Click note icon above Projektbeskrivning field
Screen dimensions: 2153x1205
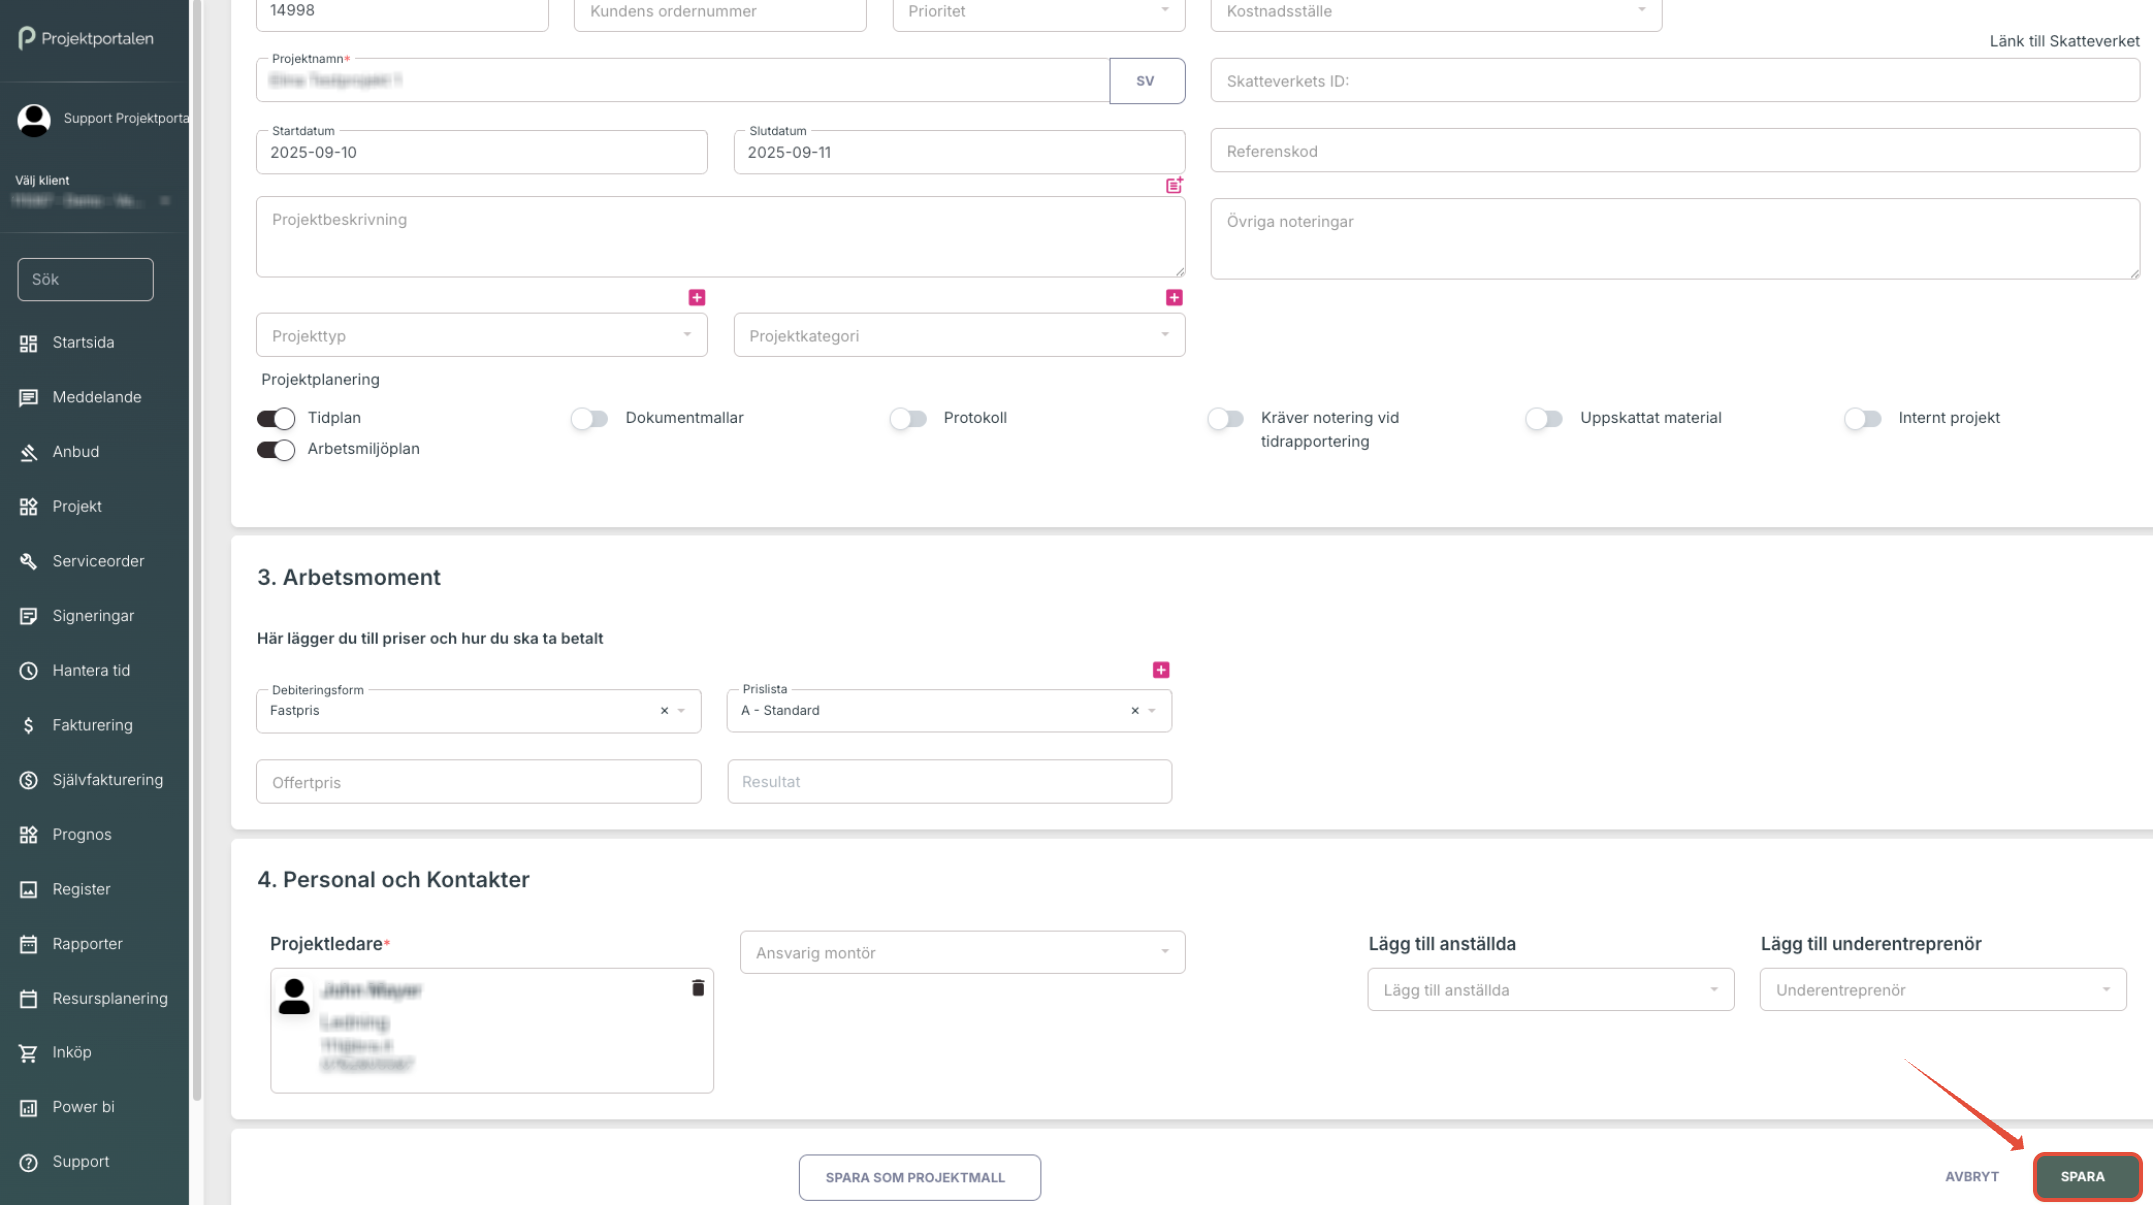tap(1174, 185)
